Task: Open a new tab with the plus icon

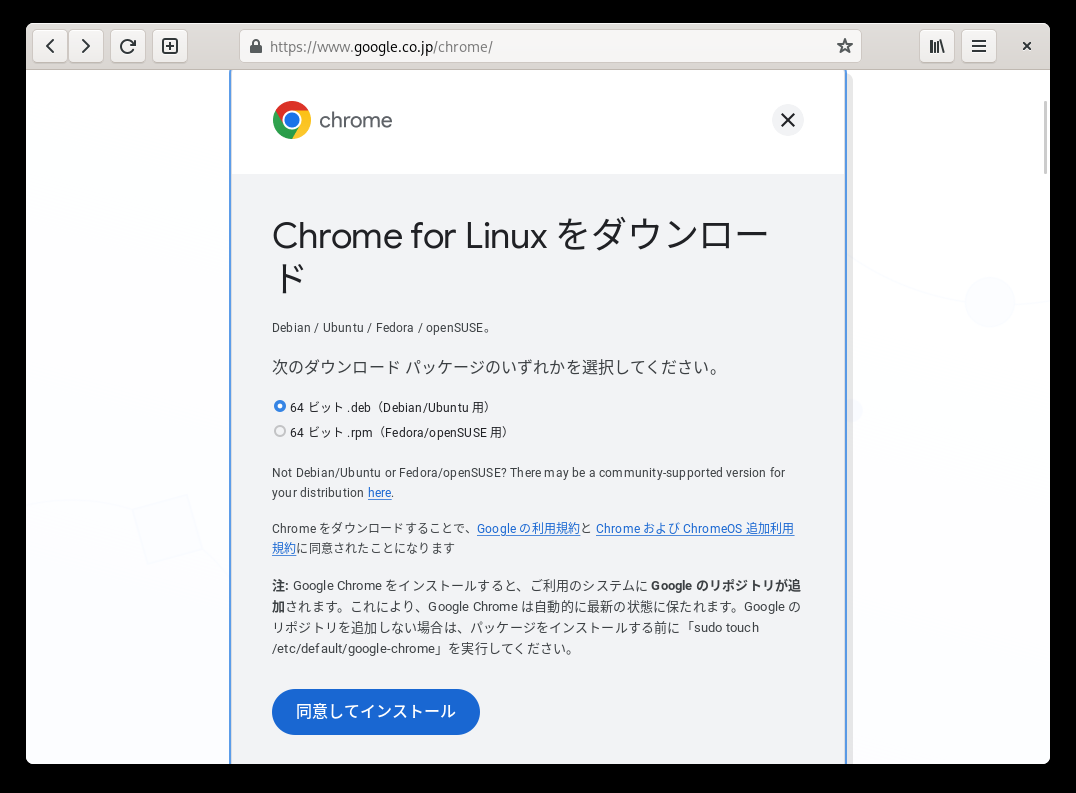Action: [169, 47]
